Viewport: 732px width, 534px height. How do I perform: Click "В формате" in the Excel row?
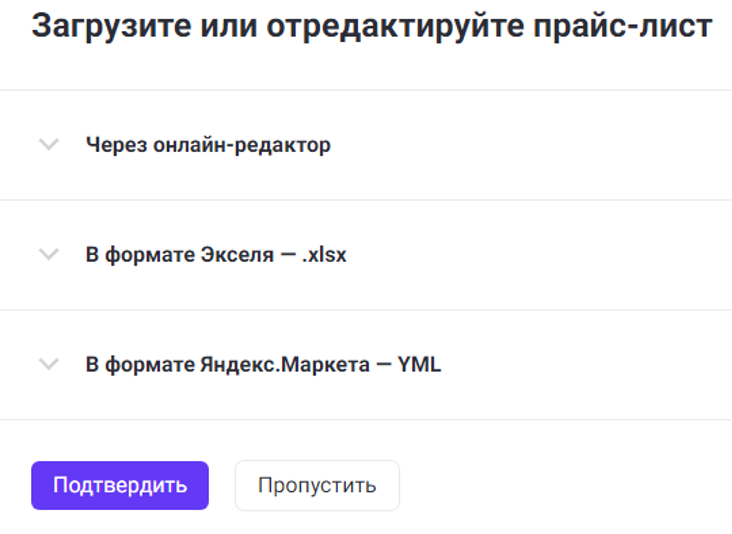(x=135, y=255)
